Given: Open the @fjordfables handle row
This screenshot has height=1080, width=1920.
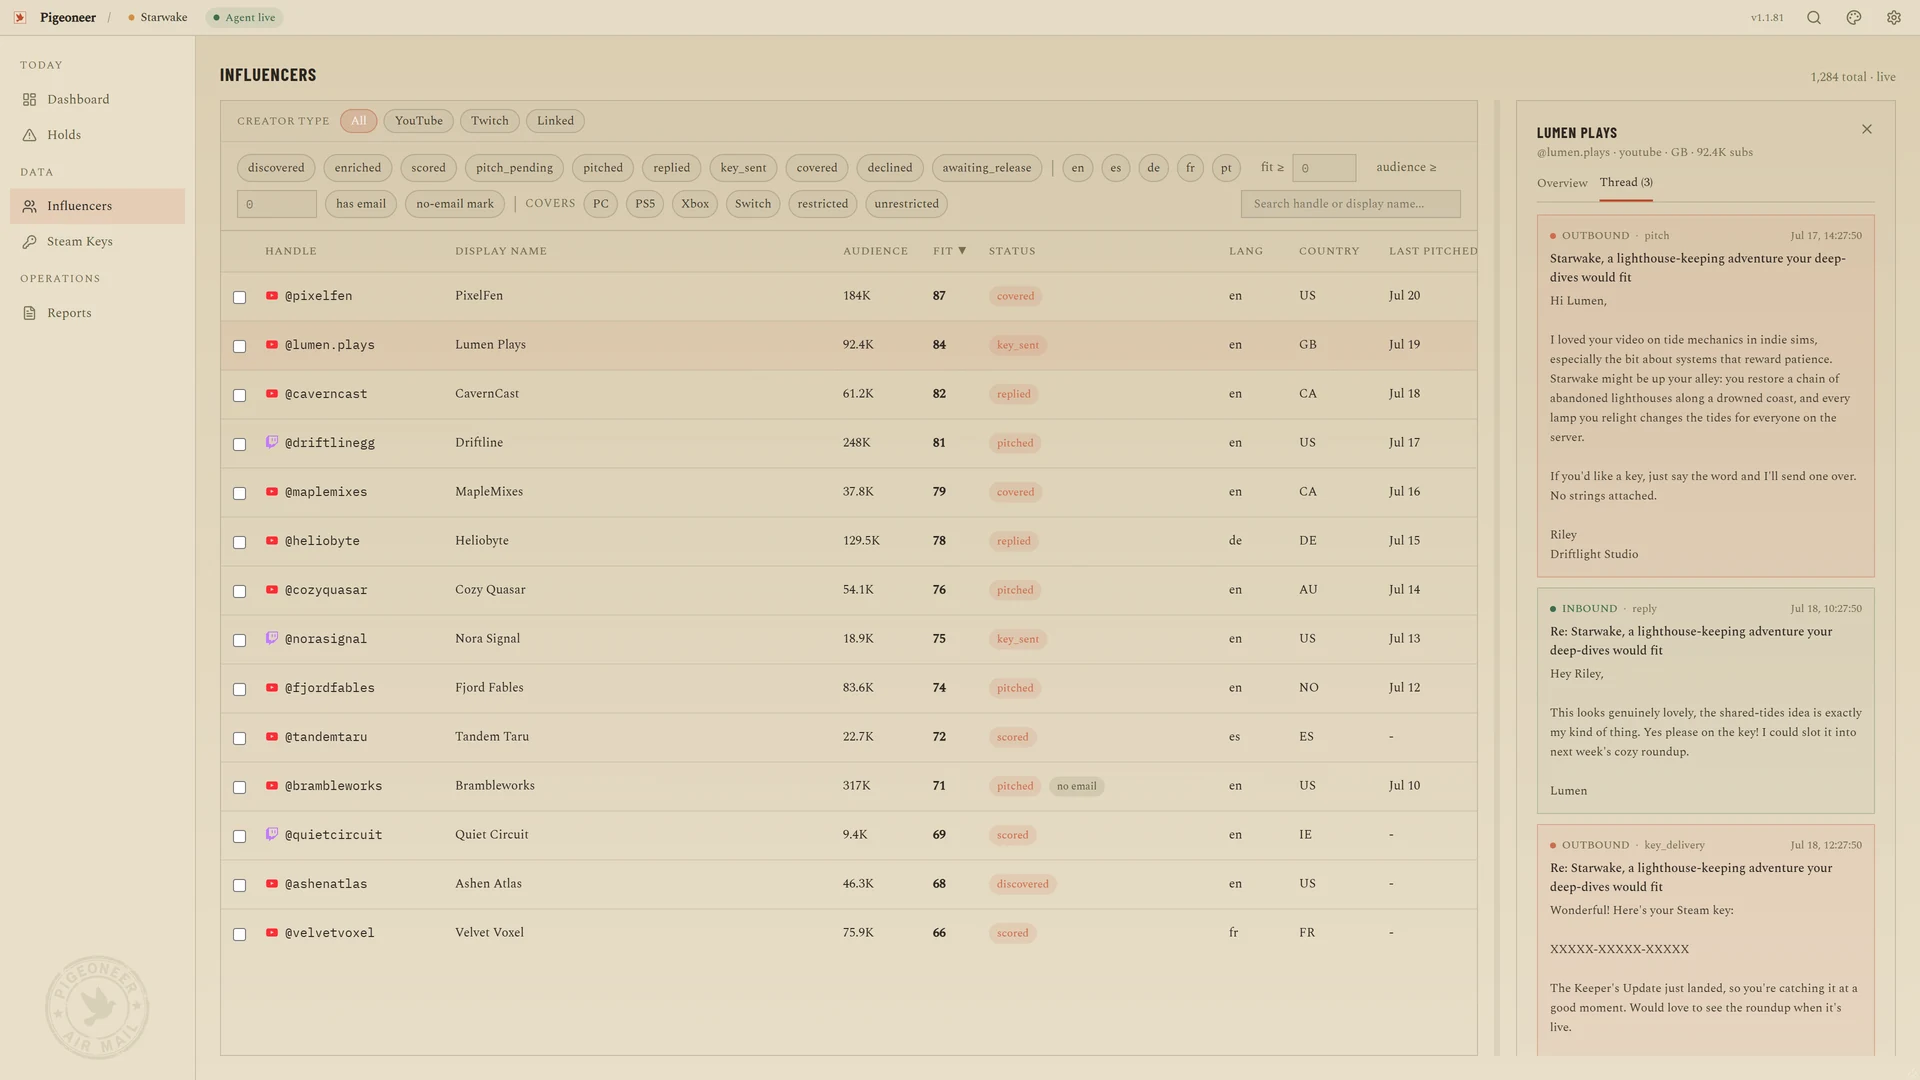Looking at the screenshot, I should (x=849, y=688).
